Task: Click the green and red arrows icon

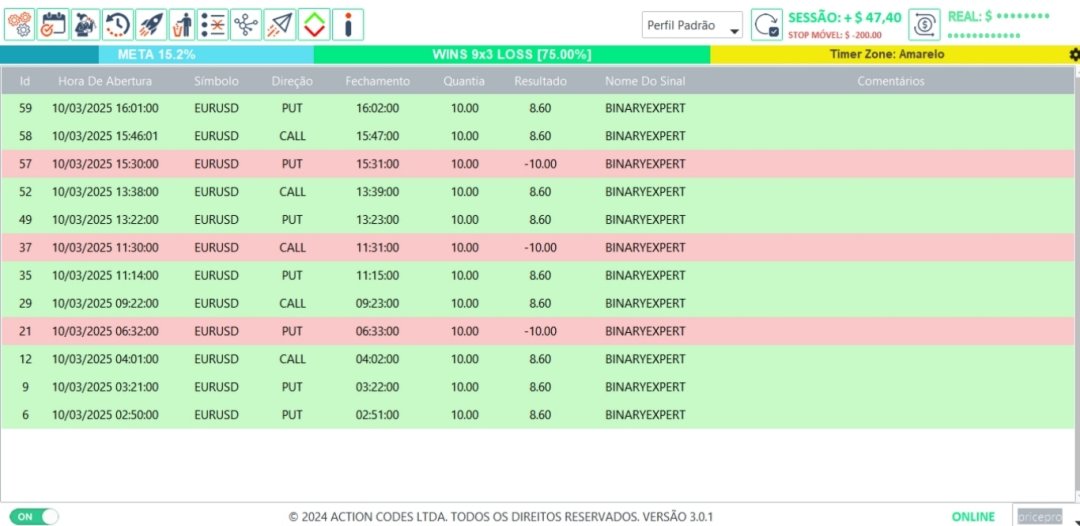Action: coord(313,25)
